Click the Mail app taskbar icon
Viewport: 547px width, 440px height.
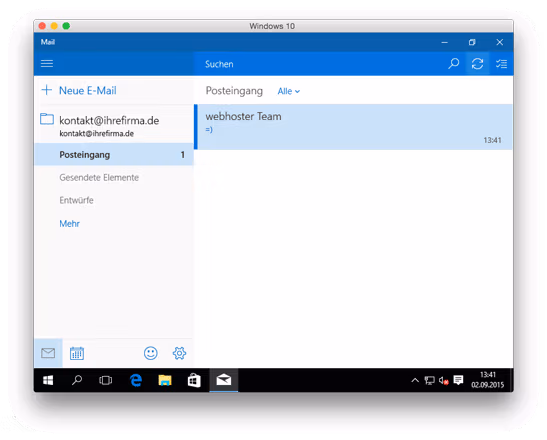click(x=224, y=380)
